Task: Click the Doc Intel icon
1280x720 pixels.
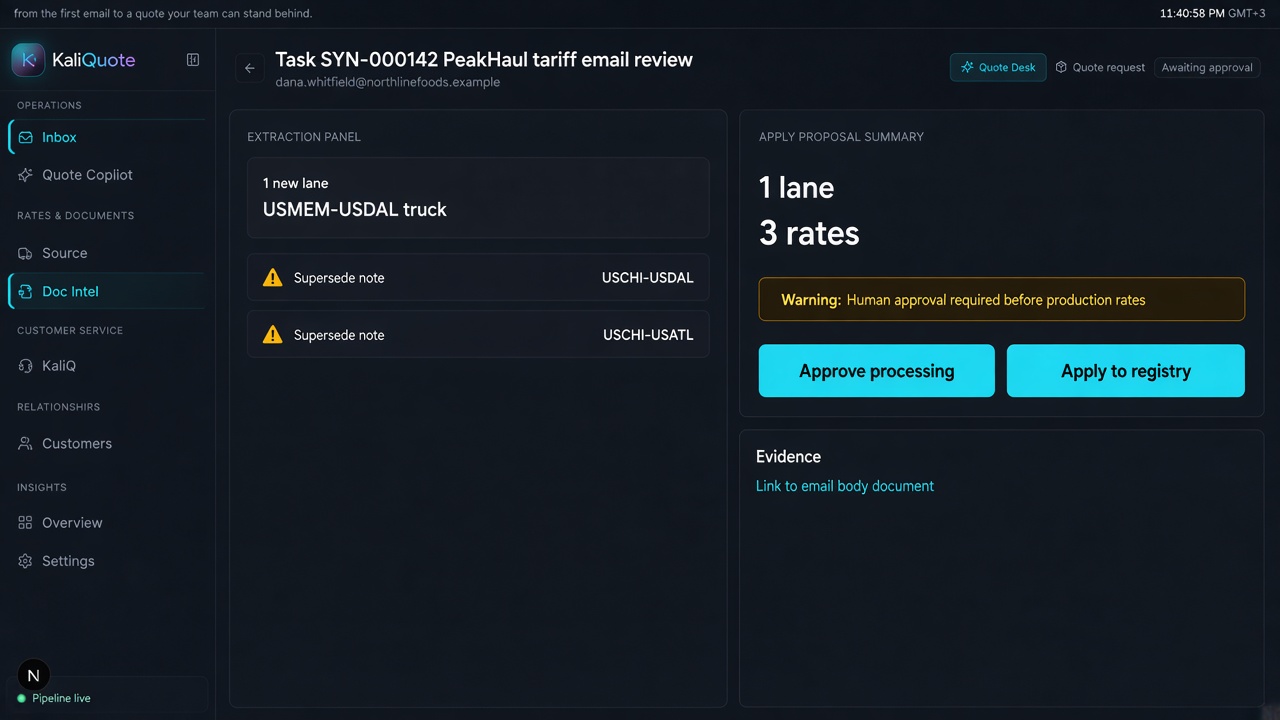Action: coord(26,291)
